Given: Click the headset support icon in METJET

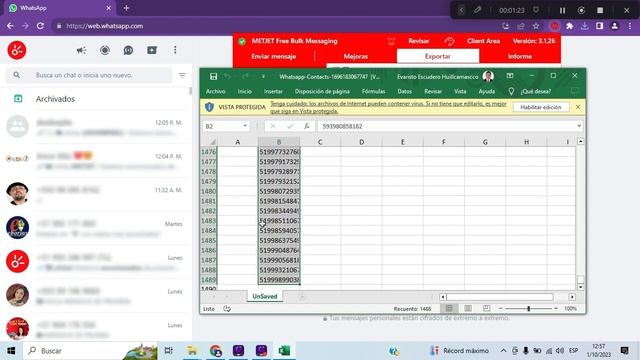Looking at the screenshot, I should click(x=449, y=41).
